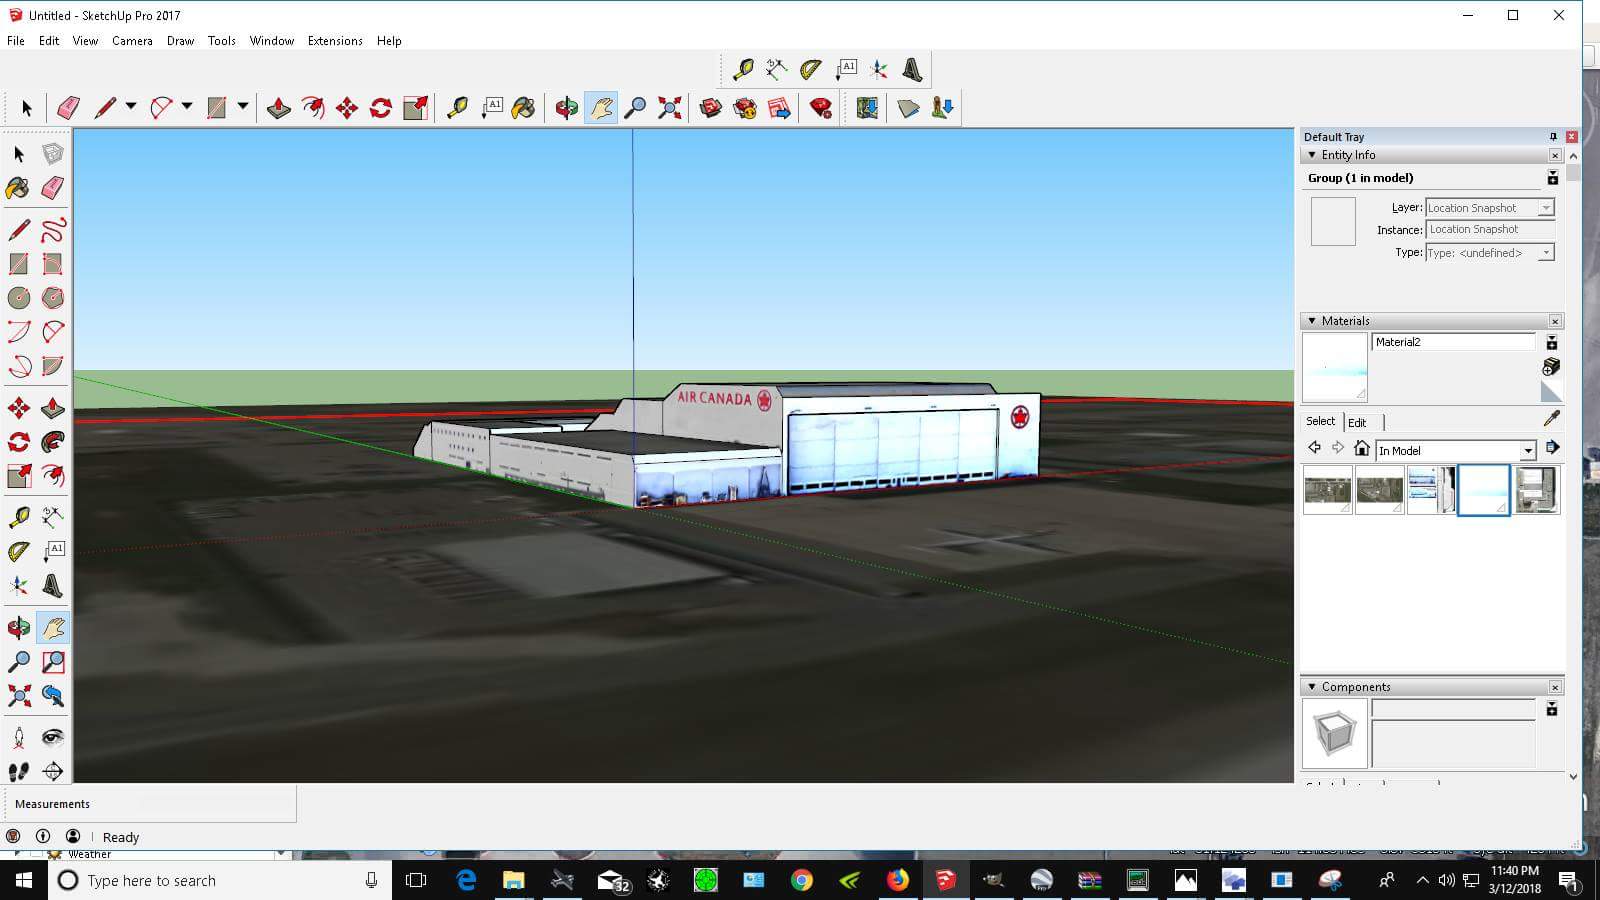
Task: Open the In Model materials dropdown
Action: pos(1528,450)
